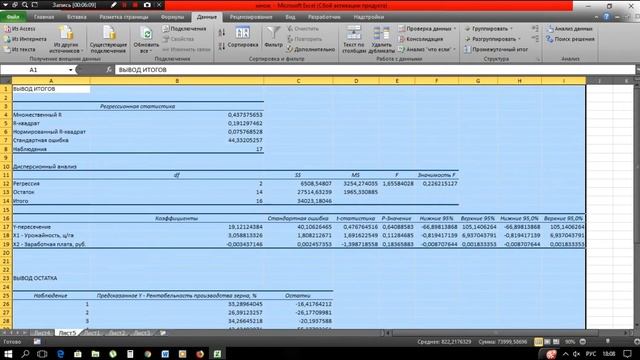Screen dimensions: 640x360
Task: Select cell 'ВЫВОД ОСТАТКА'
Action: coord(51,278)
